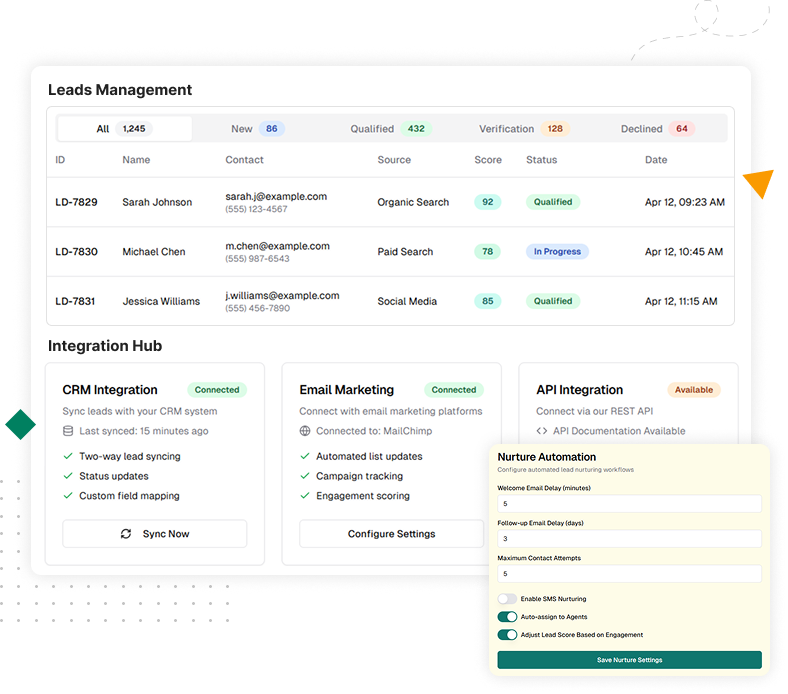Click the API Integration Available badge
Viewport: 788px width, 694px height.
(695, 390)
